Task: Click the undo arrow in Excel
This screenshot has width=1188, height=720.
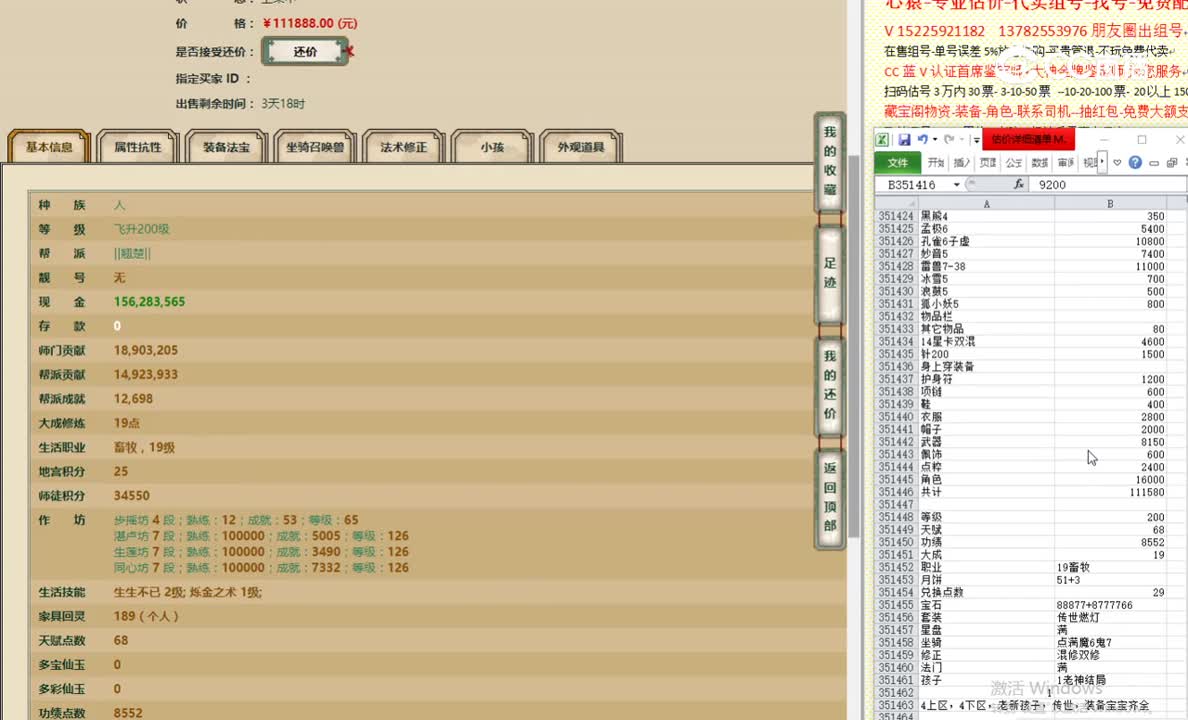Action: 922,140
